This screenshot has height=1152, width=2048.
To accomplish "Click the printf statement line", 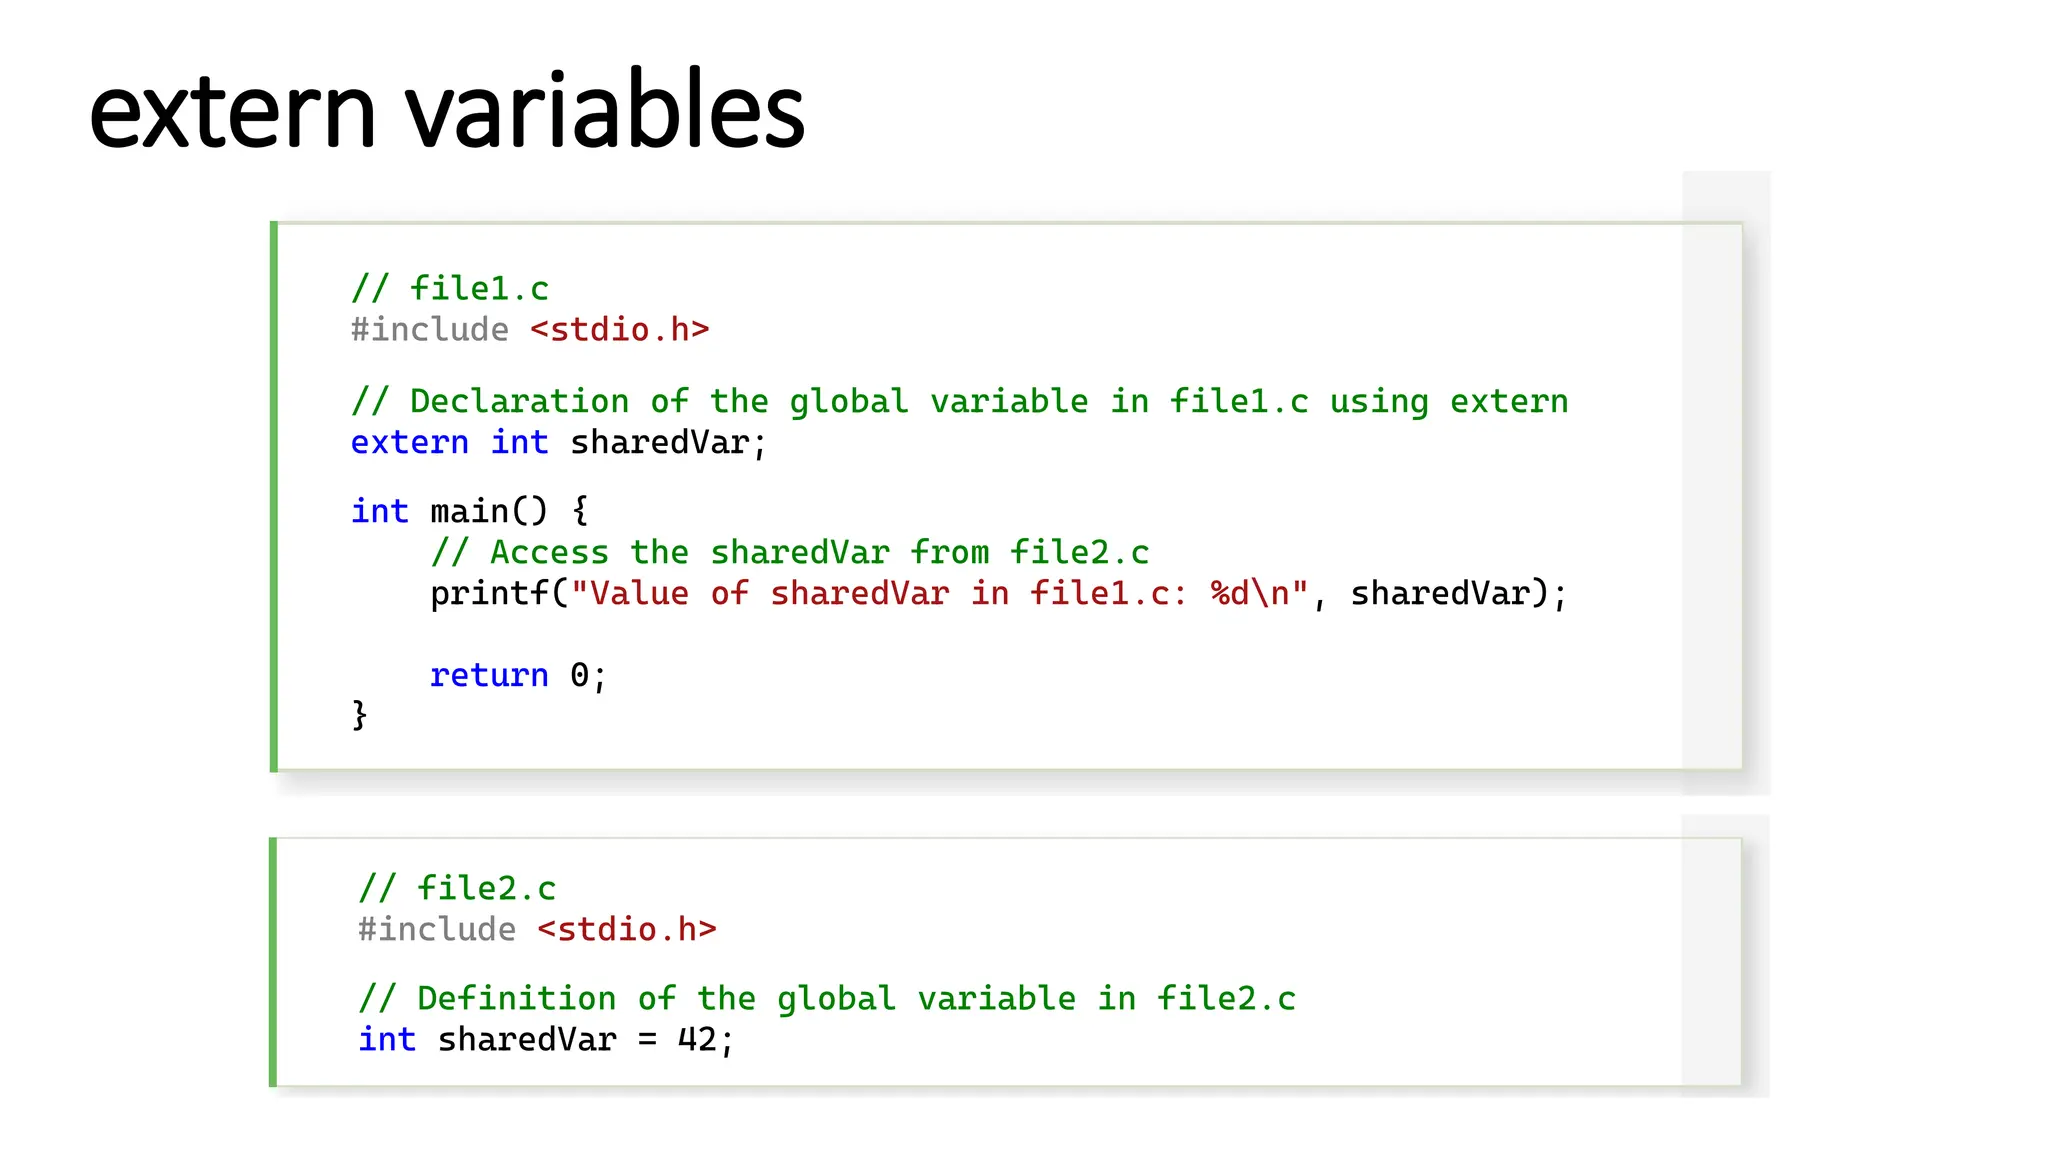I will (x=999, y=594).
